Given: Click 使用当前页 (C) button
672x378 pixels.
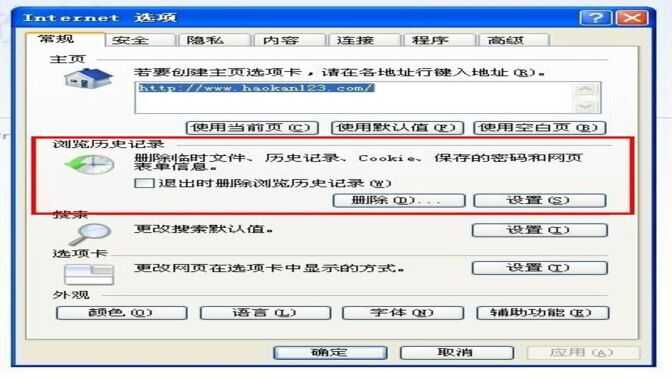Looking at the screenshot, I should [252, 128].
